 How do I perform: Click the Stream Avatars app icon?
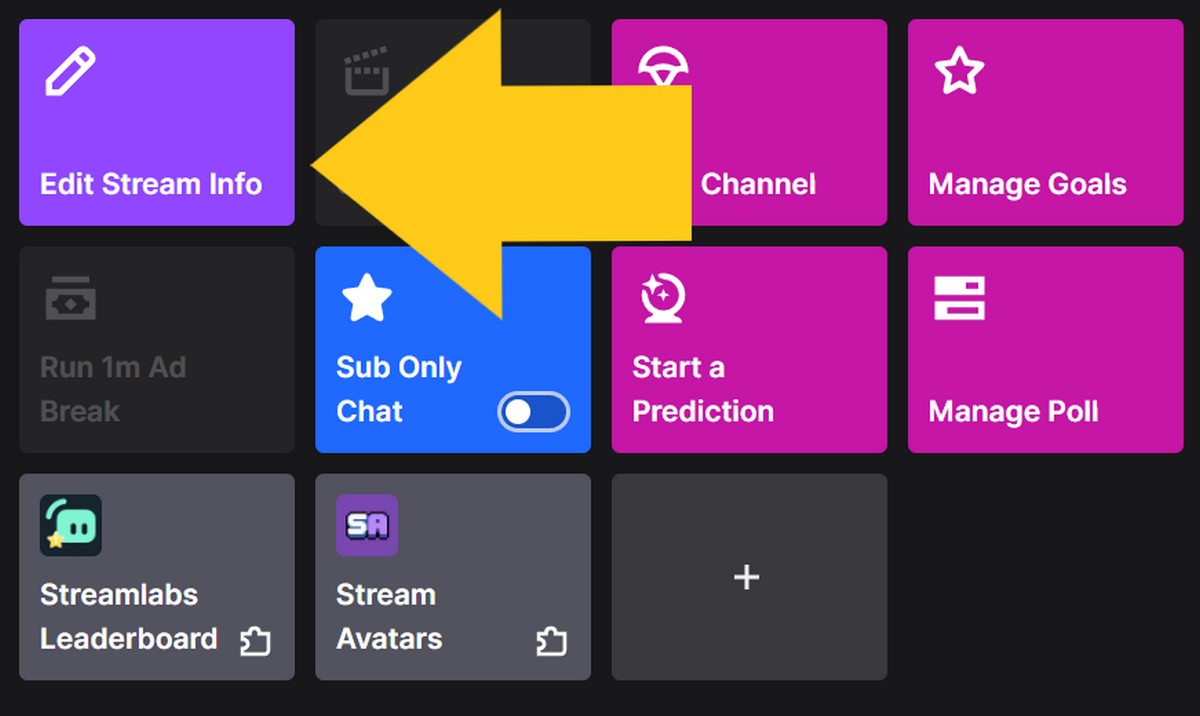pos(368,525)
